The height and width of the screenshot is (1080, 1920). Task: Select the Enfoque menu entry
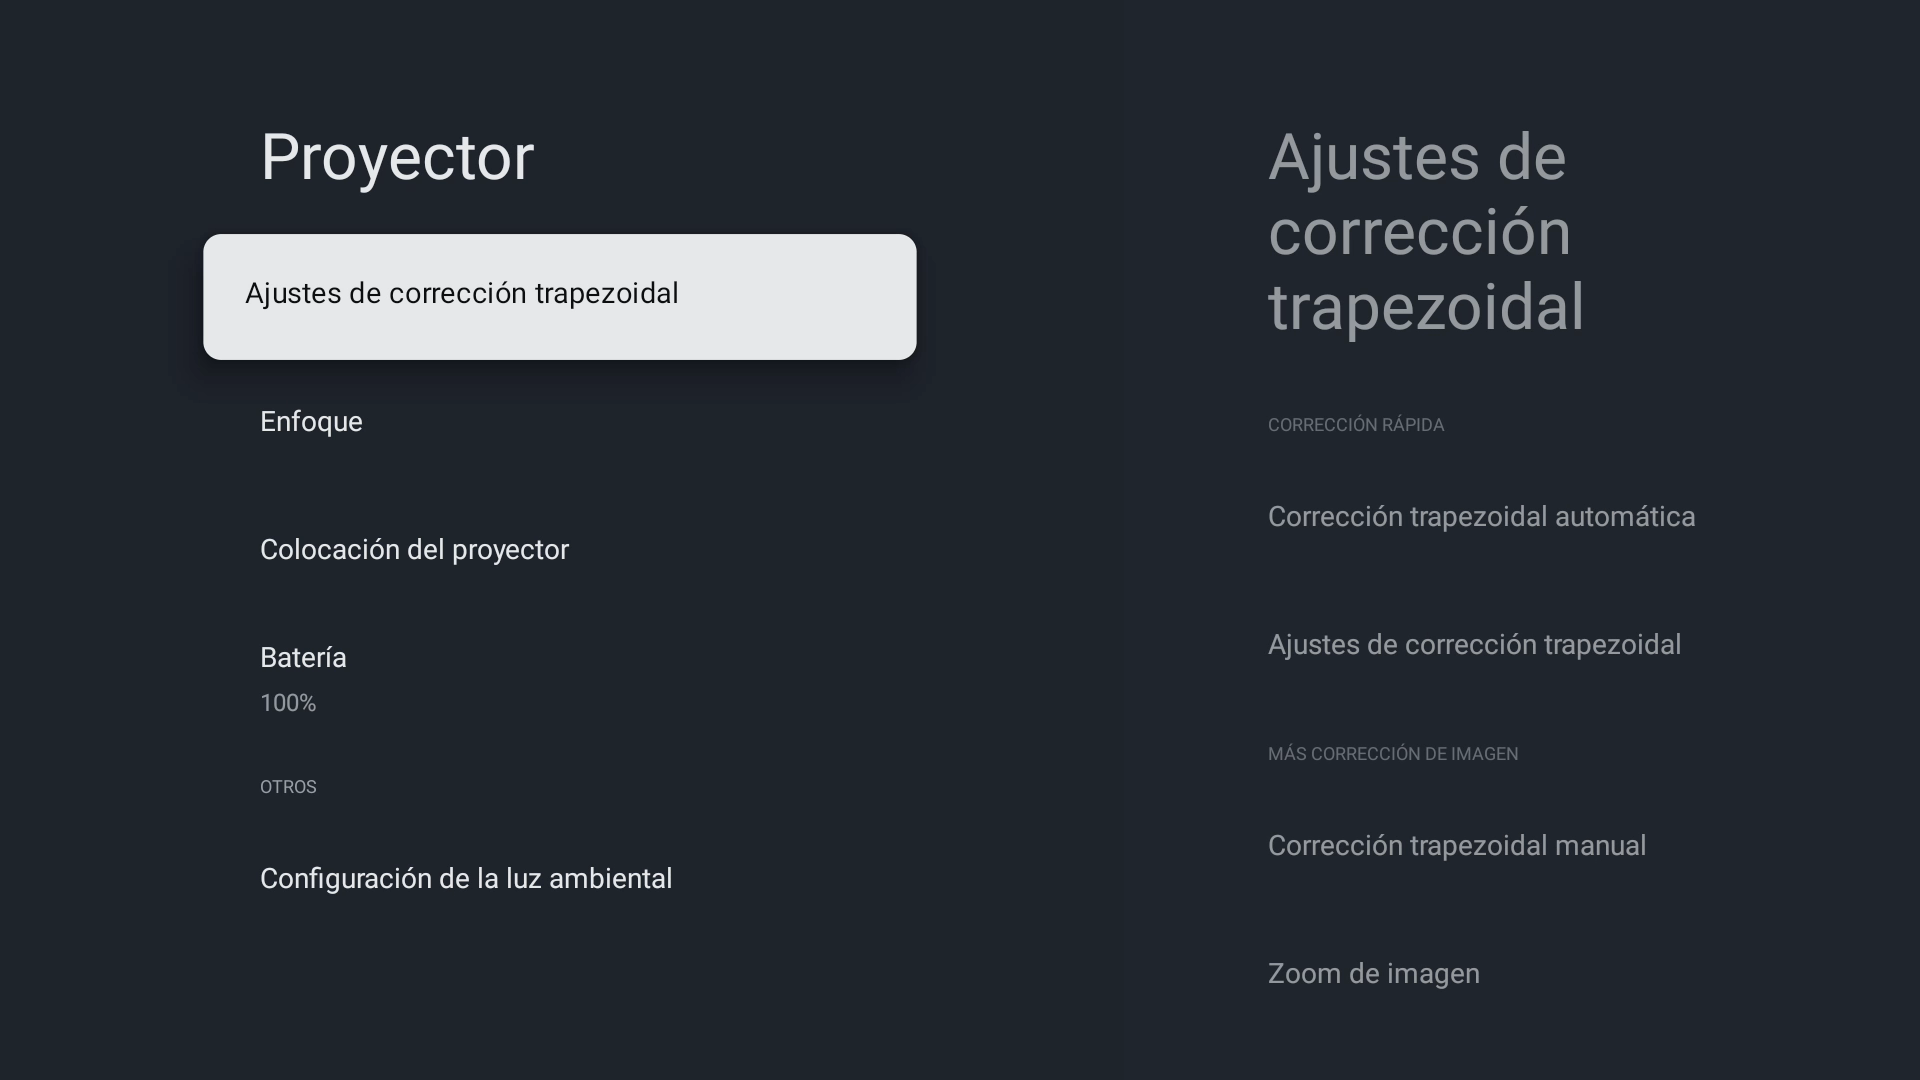pyautogui.click(x=311, y=422)
